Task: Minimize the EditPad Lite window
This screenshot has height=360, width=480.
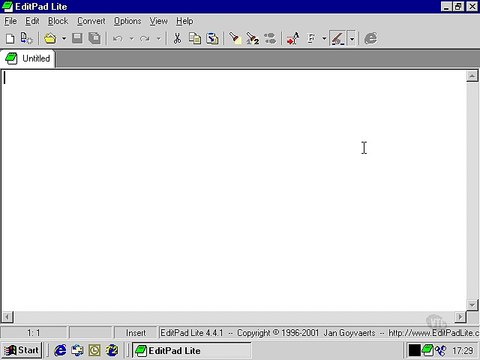Action: (446, 6)
